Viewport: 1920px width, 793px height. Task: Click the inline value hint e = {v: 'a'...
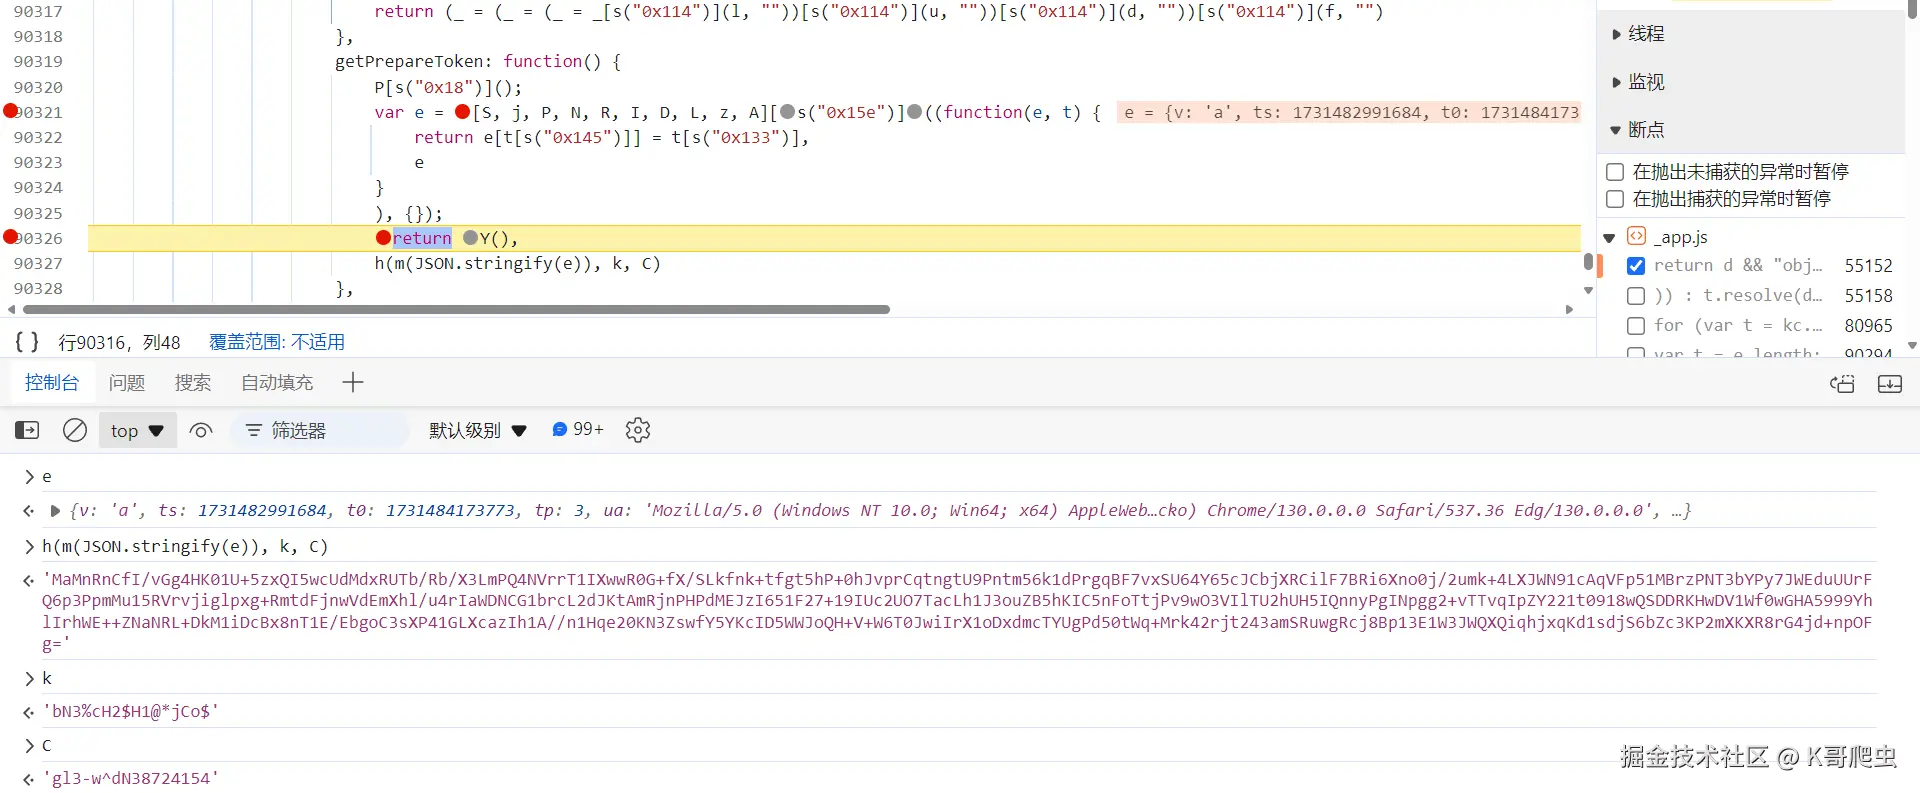coord(1348,112)
